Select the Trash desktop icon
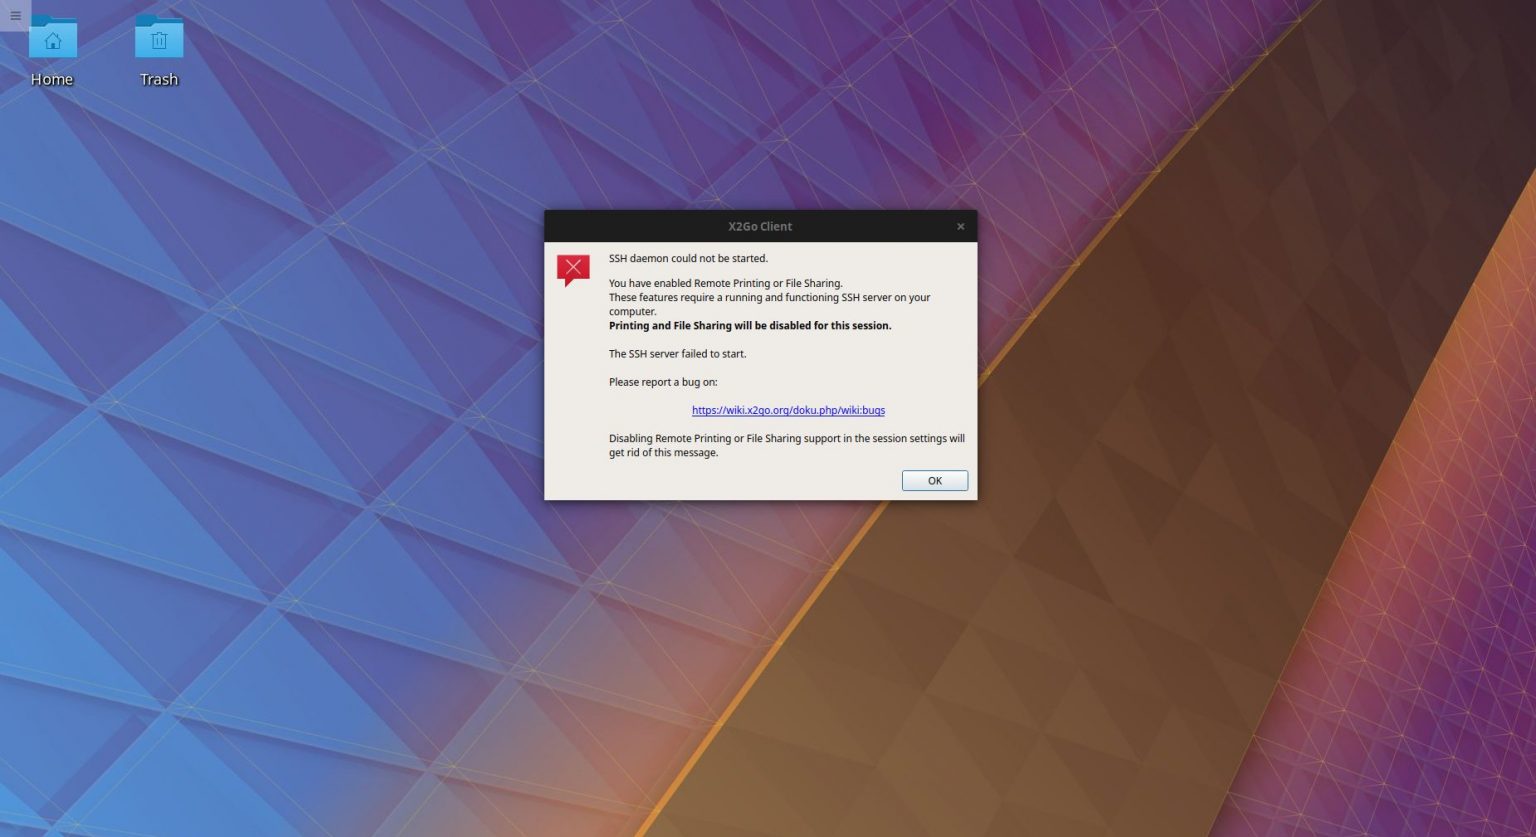Screen dimensions: 1536x837 159,50
